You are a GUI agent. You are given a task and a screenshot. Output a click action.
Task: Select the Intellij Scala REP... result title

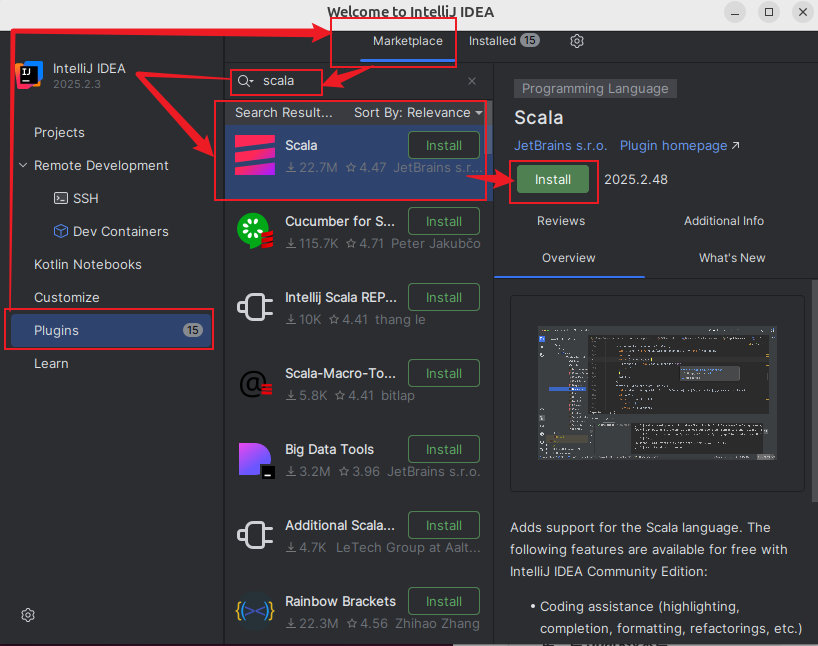click(x=341, y=297)
